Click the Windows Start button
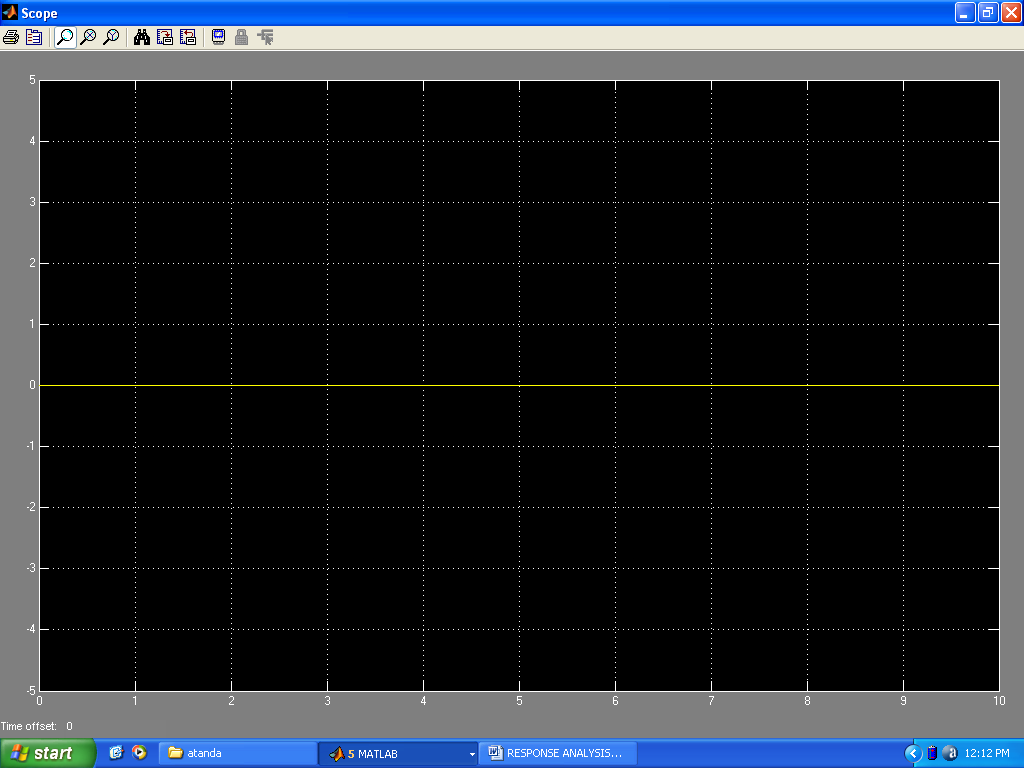Image resolution: width=1024 pixels, height=768 pixels. pos(47,753)
